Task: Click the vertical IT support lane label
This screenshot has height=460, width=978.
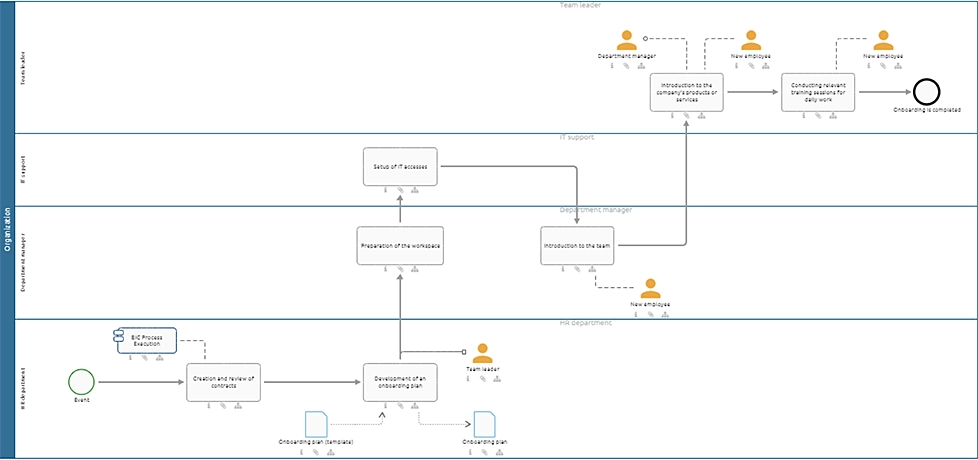Action: 24,170
